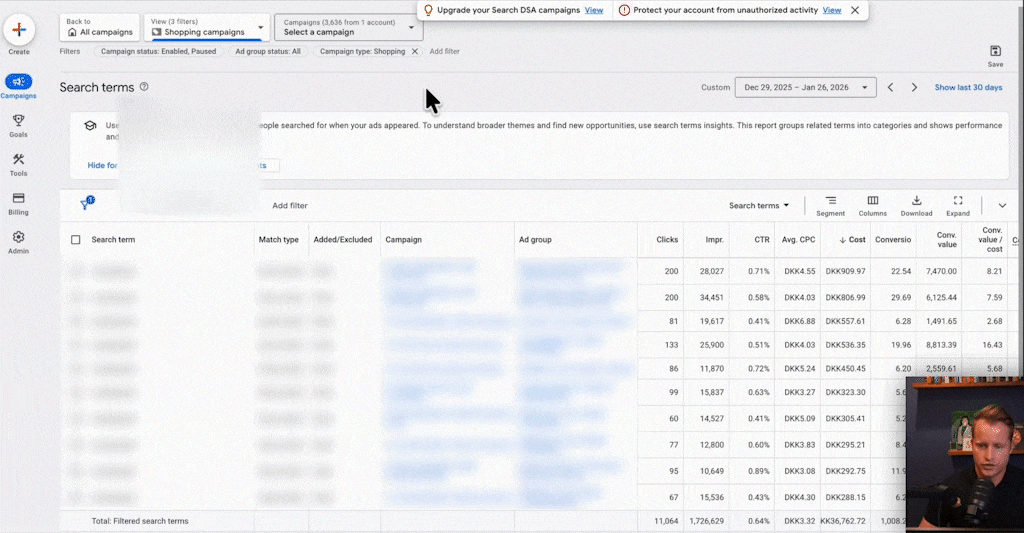Click the Create plus button
Screen dimensions: 1024x533
click(19, 30)
